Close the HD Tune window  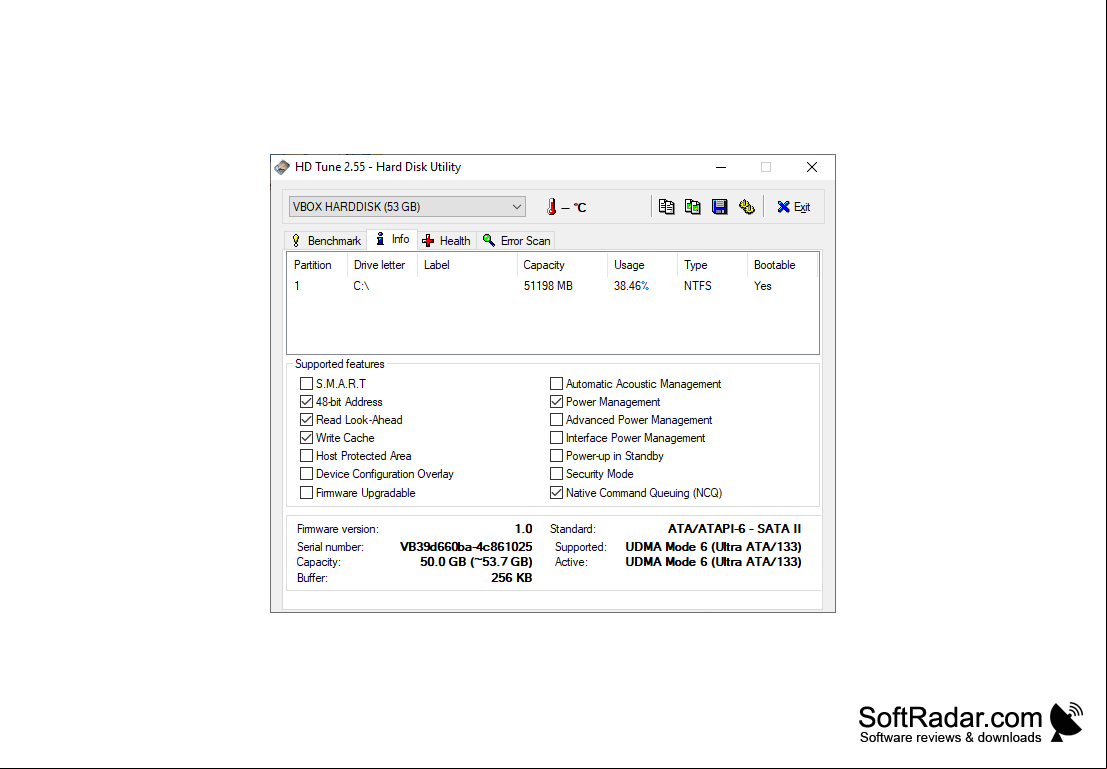pyautogui.click(x=812, y=167)
